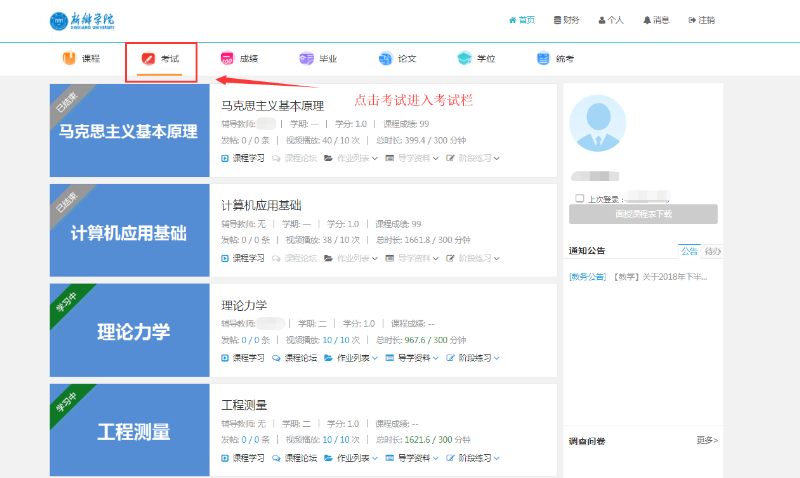Click the 财务 finance icon in header
The image size is (800, 478).
(556, 20)
